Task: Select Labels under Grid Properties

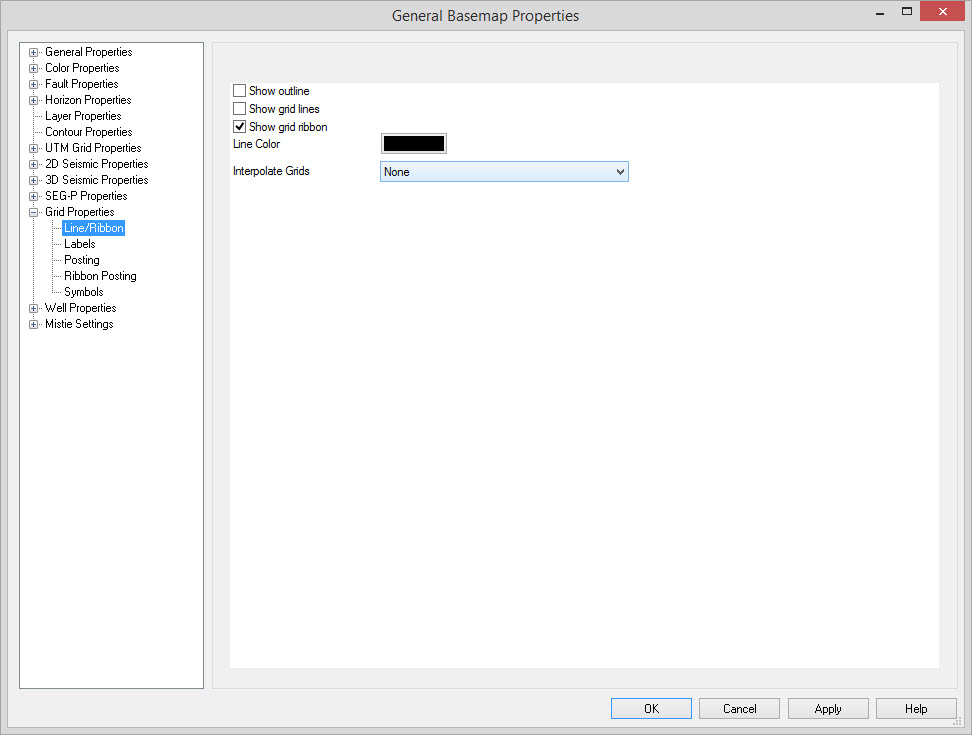Action: (x=80, y=244)
